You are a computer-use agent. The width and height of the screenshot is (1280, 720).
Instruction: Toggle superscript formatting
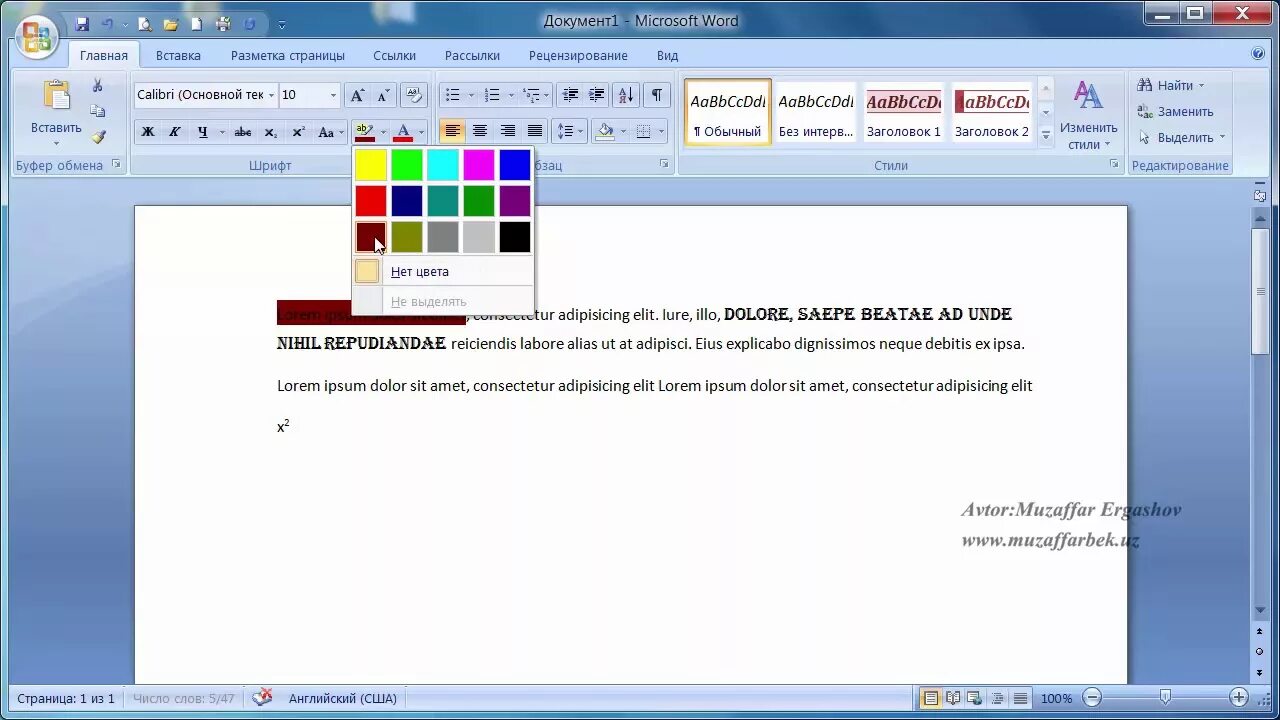pos(298,132)
